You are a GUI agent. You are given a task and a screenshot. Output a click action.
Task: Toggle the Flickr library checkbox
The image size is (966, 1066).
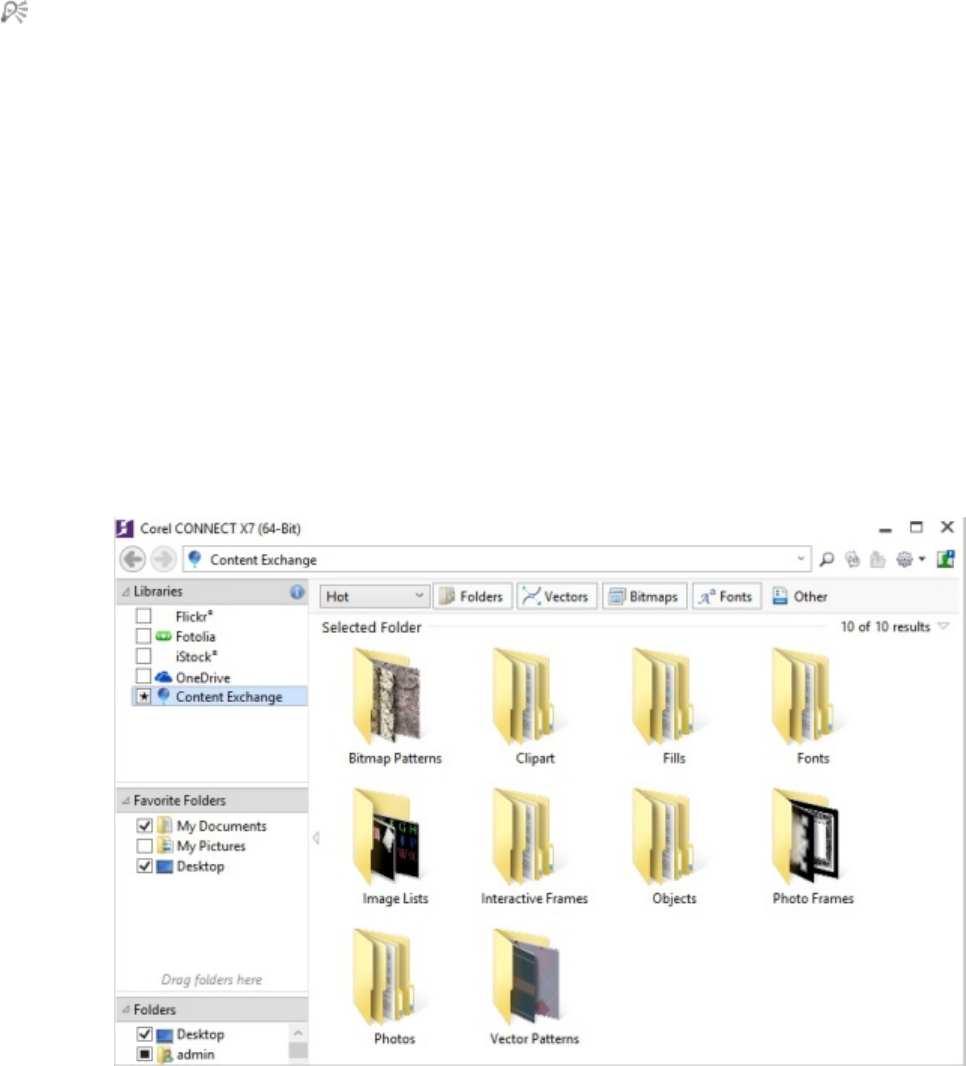click(143, 616)
